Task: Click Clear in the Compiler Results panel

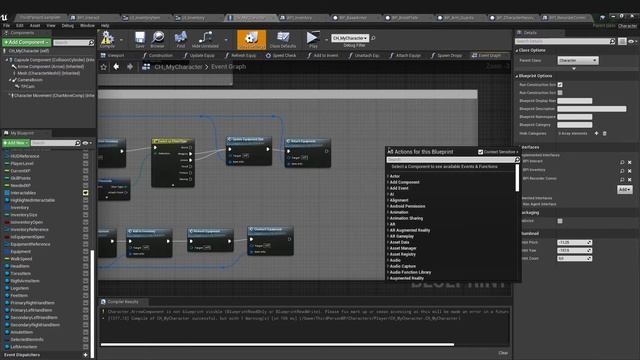Action: pyautogui.click(x=503, y=353)
